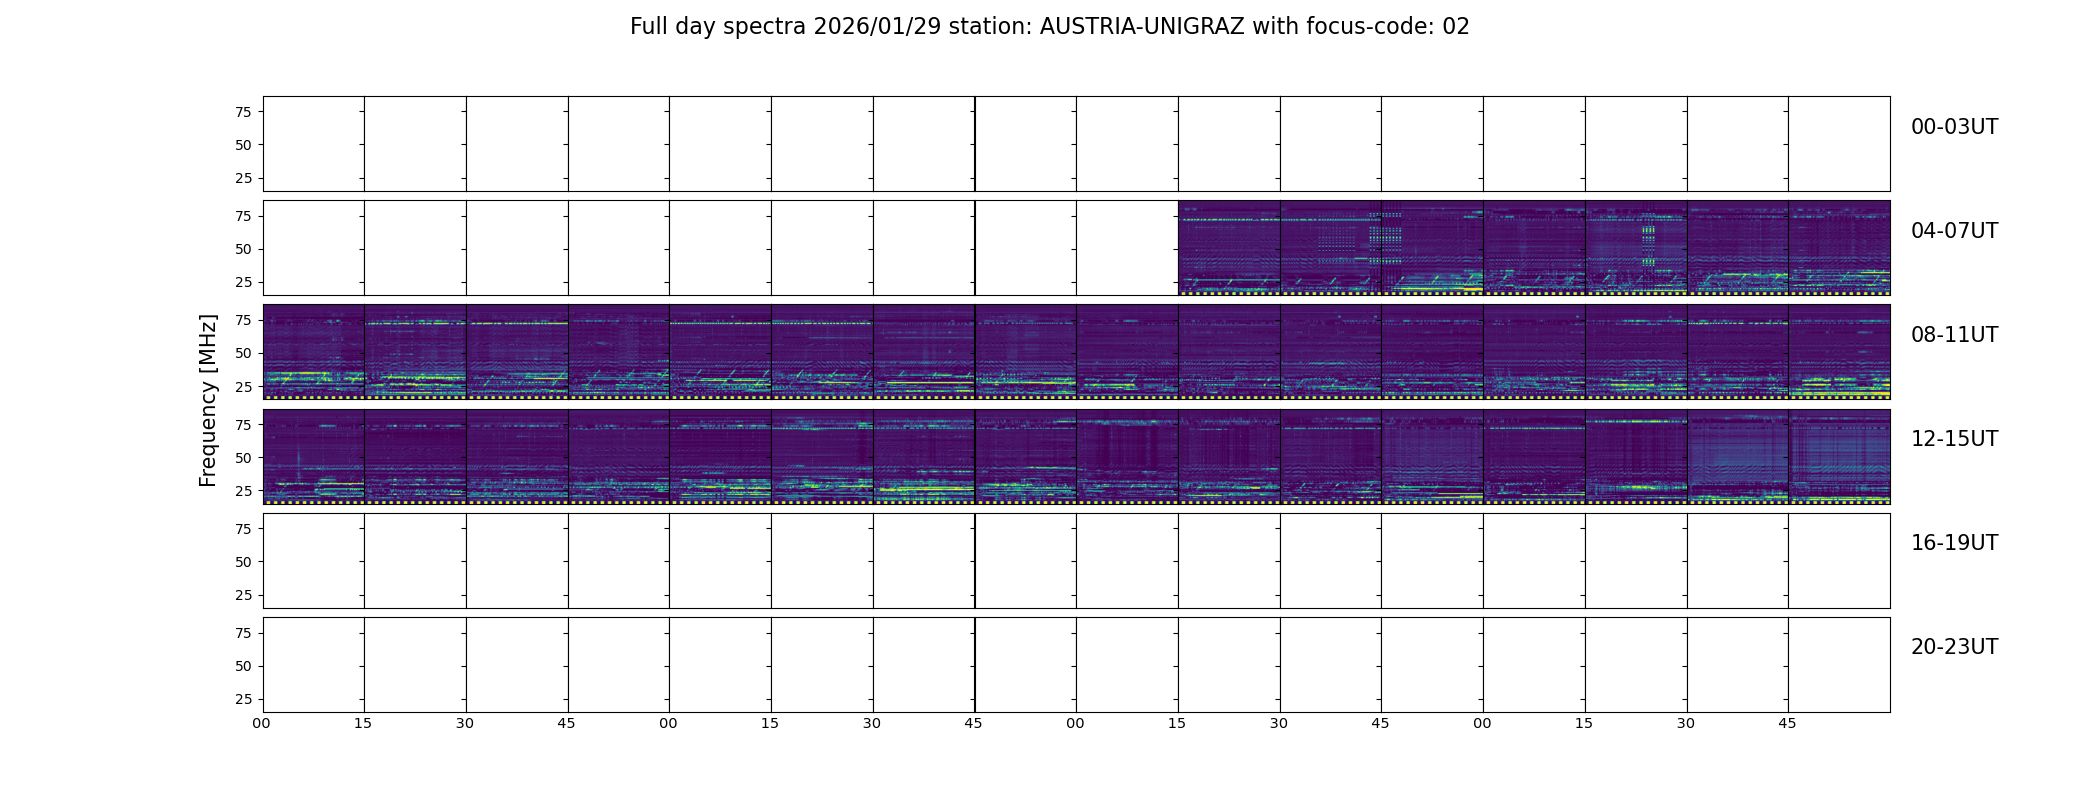Click the "16-19UT" row label
Viewport: 2100px width, 800px height.
point(1954,543)
